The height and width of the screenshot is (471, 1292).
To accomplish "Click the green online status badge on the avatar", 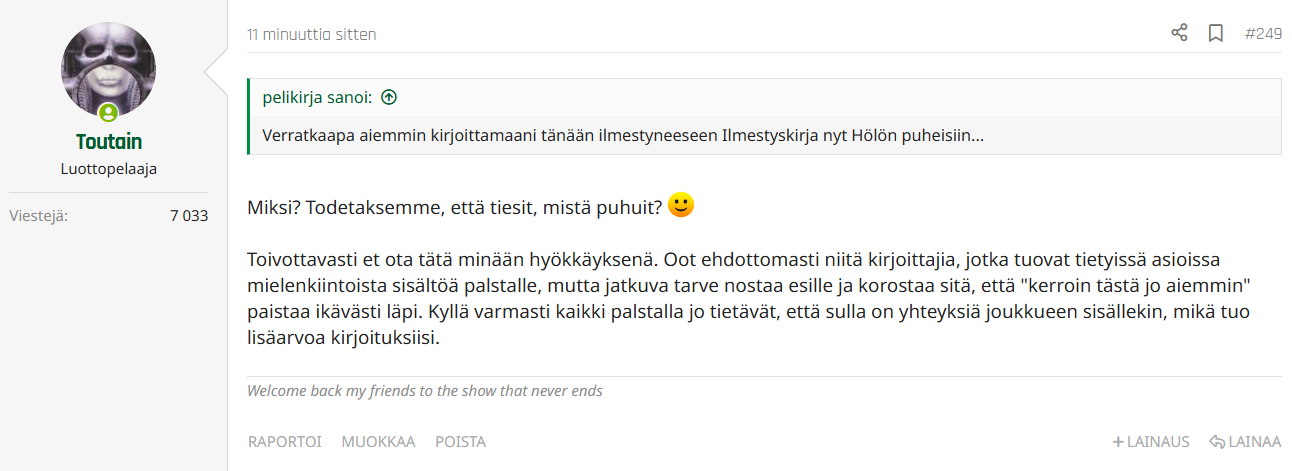I will 108,112.
